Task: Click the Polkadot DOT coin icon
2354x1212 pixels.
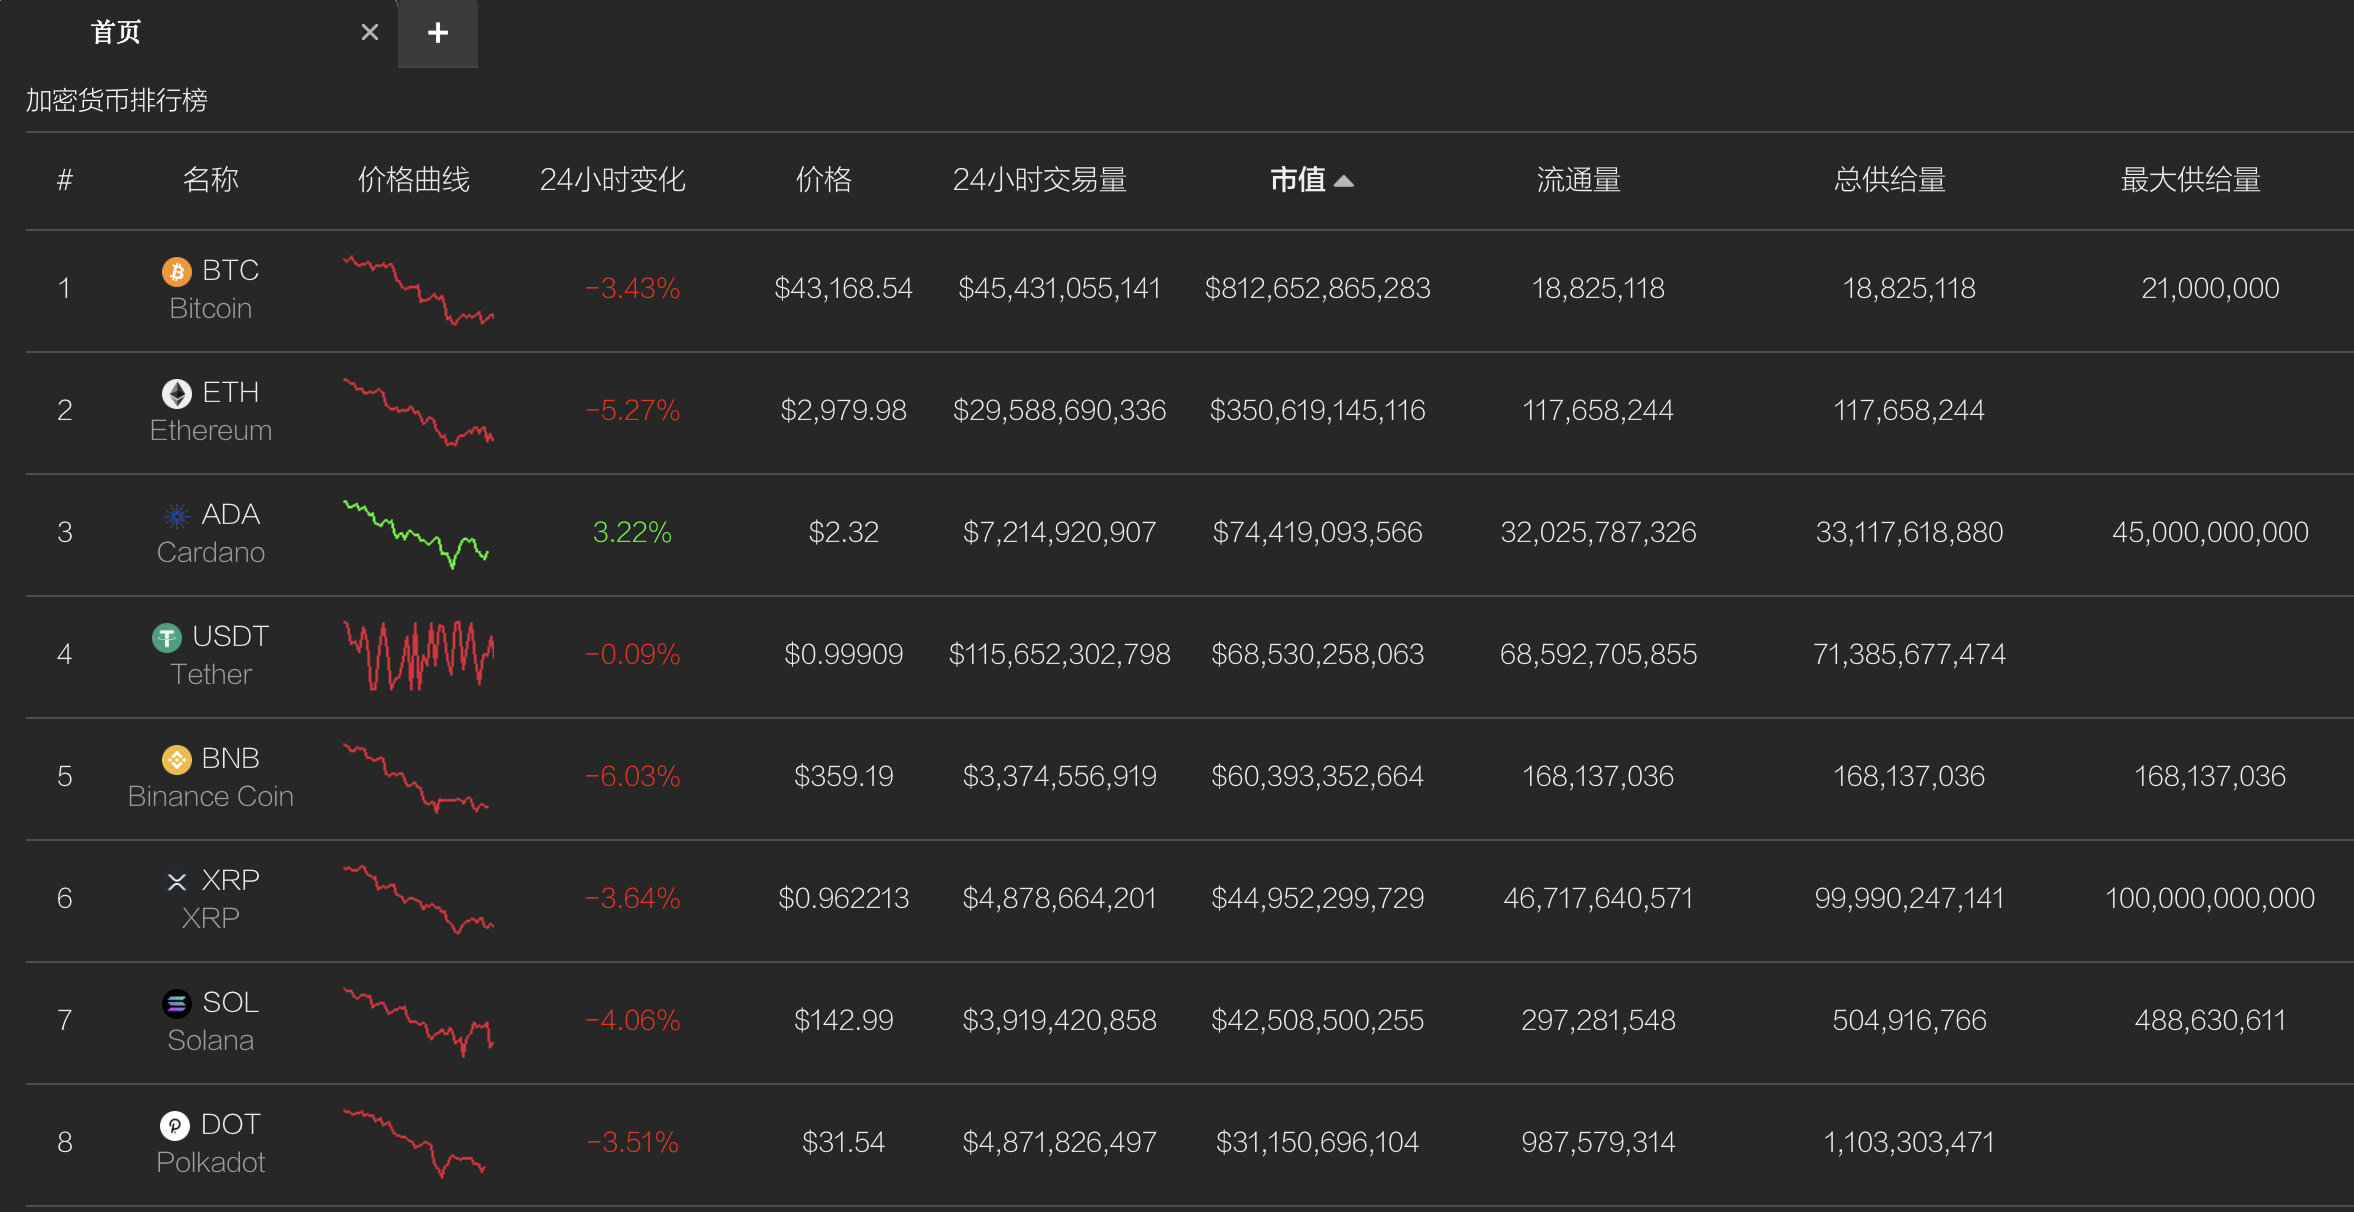Action: point(175,1125)
